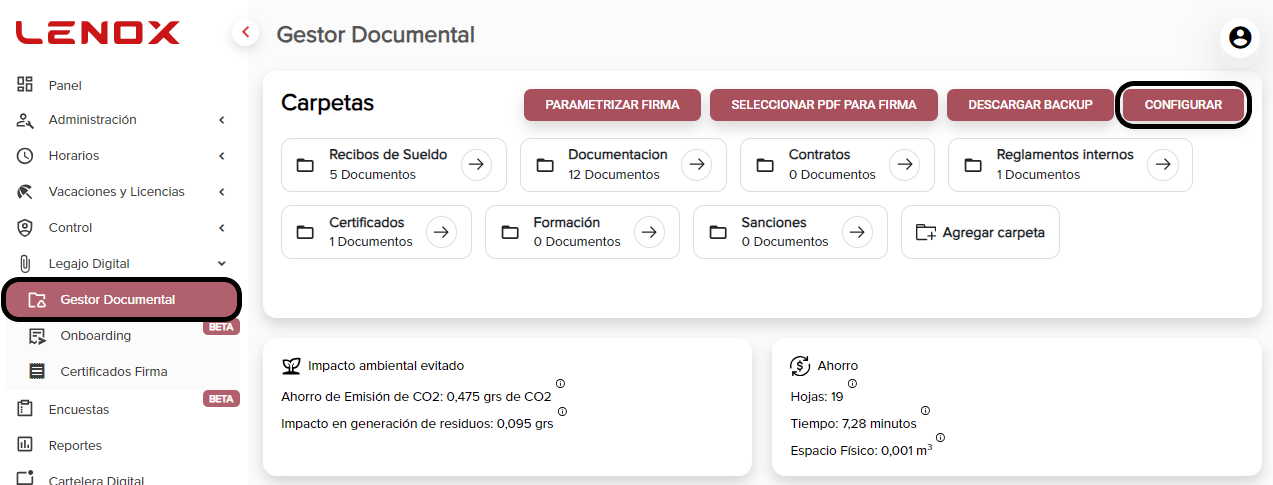1273x485 pixels.
Task: Click the Gestor Documental page title
Action: [375, 34]
